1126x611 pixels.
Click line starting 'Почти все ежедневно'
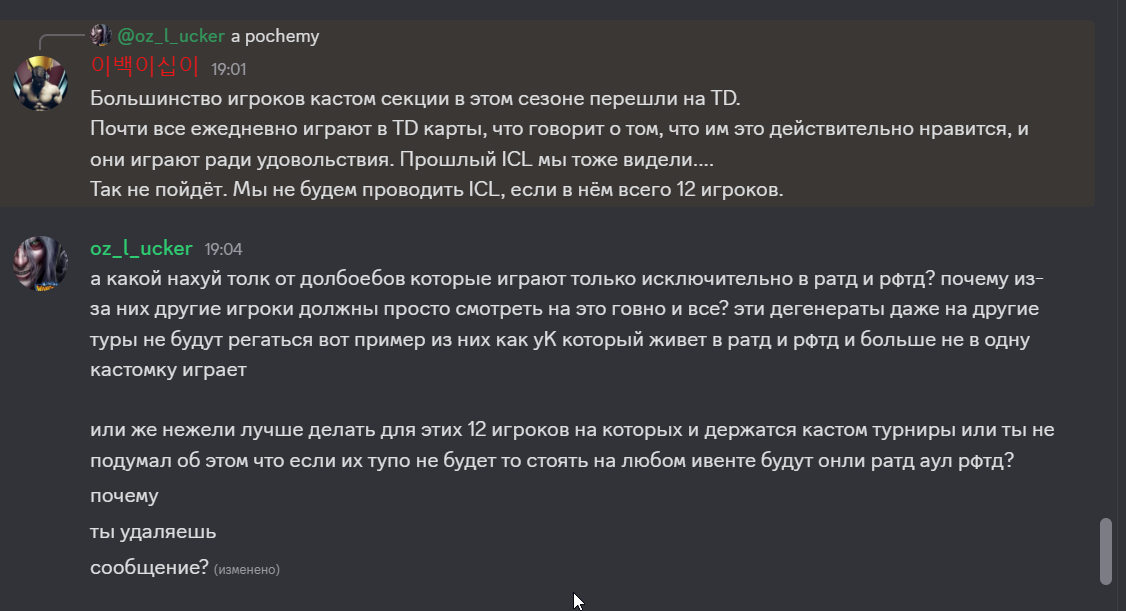click(559, 144)
